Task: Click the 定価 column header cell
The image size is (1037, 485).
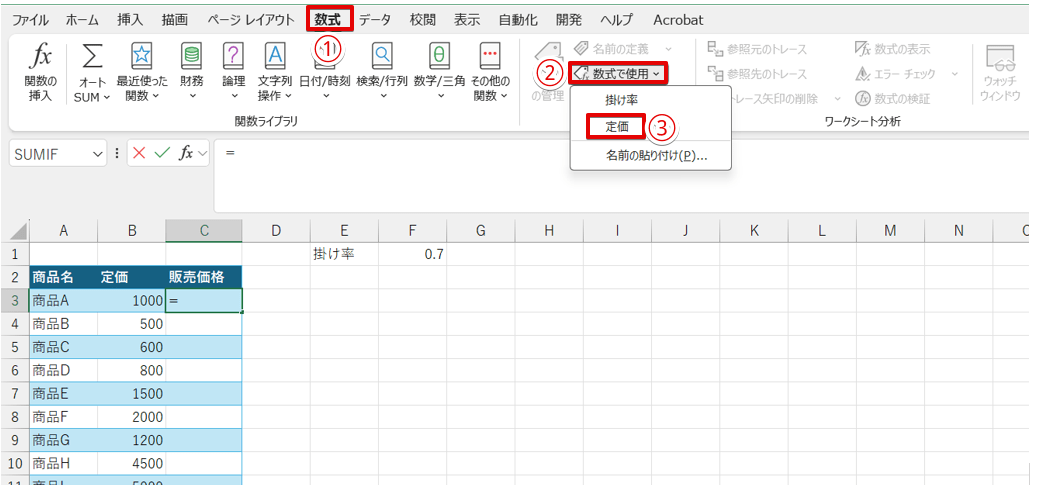Action: [x=132, y=277]
